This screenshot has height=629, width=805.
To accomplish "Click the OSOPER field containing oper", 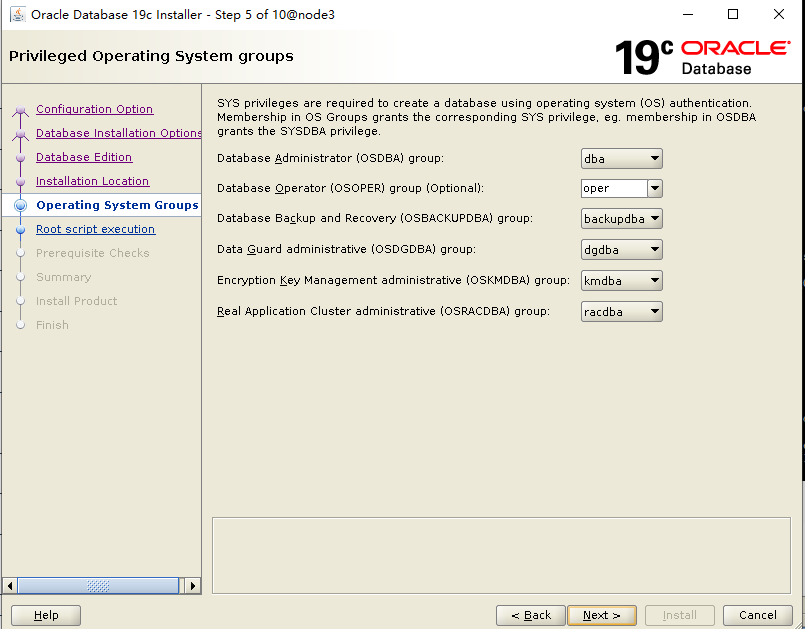I will click(614, 188).
